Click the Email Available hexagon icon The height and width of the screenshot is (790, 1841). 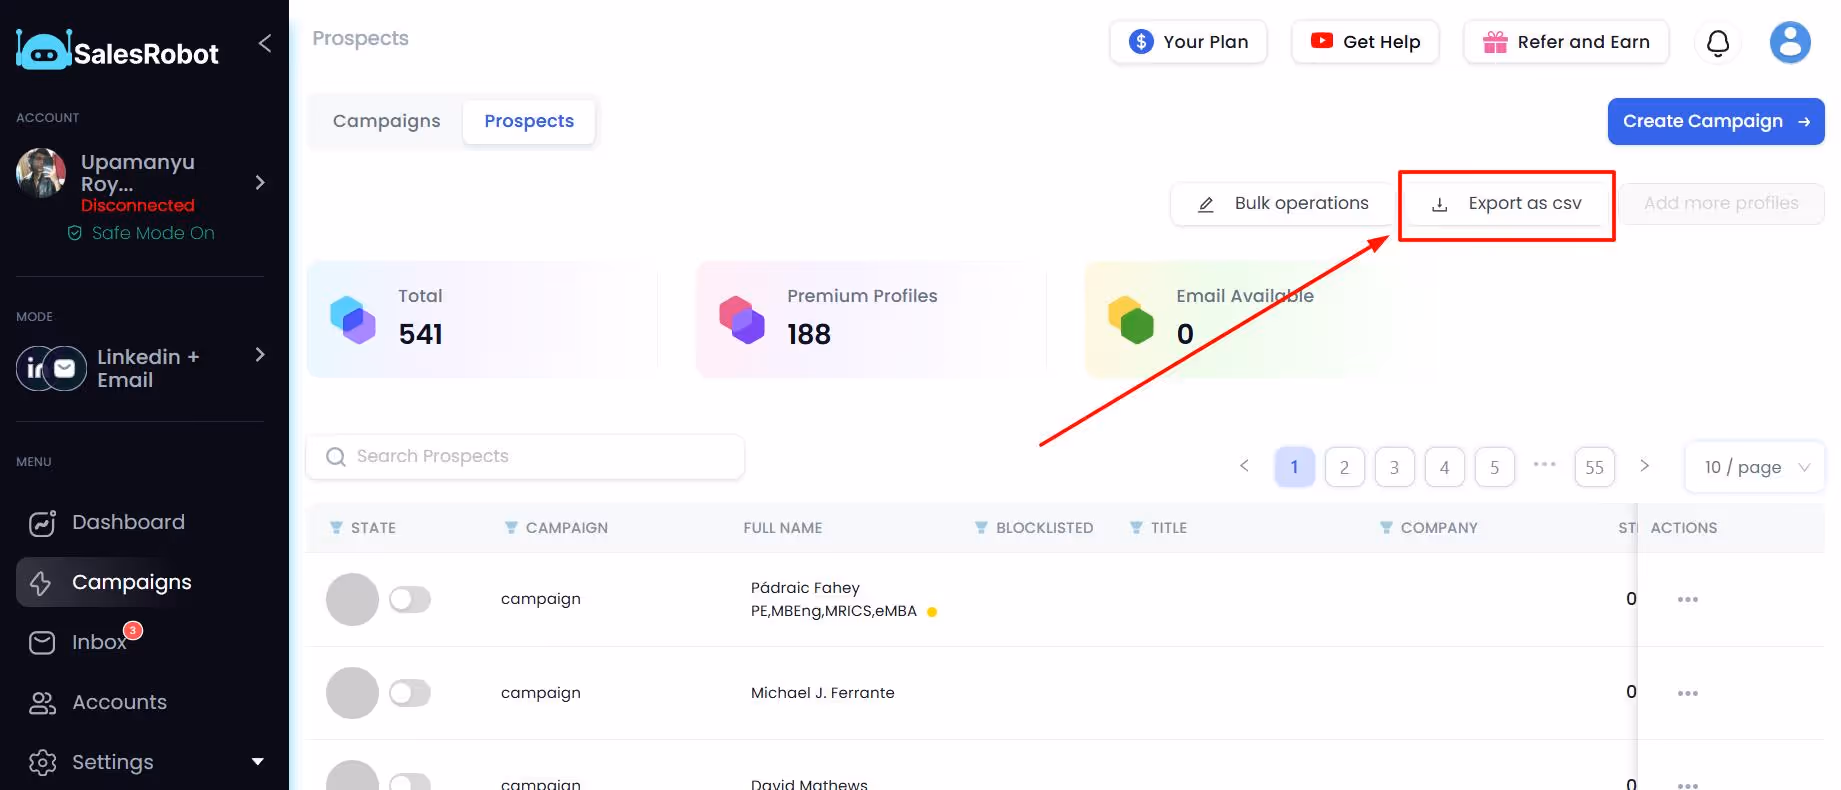[x=1131, y=319]
